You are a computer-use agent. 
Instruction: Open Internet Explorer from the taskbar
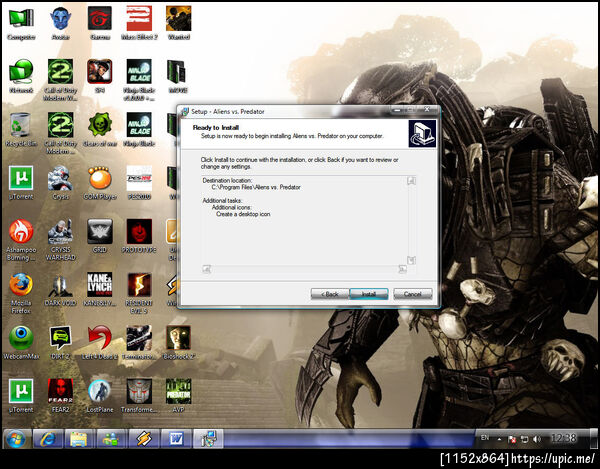coord(48,438)
